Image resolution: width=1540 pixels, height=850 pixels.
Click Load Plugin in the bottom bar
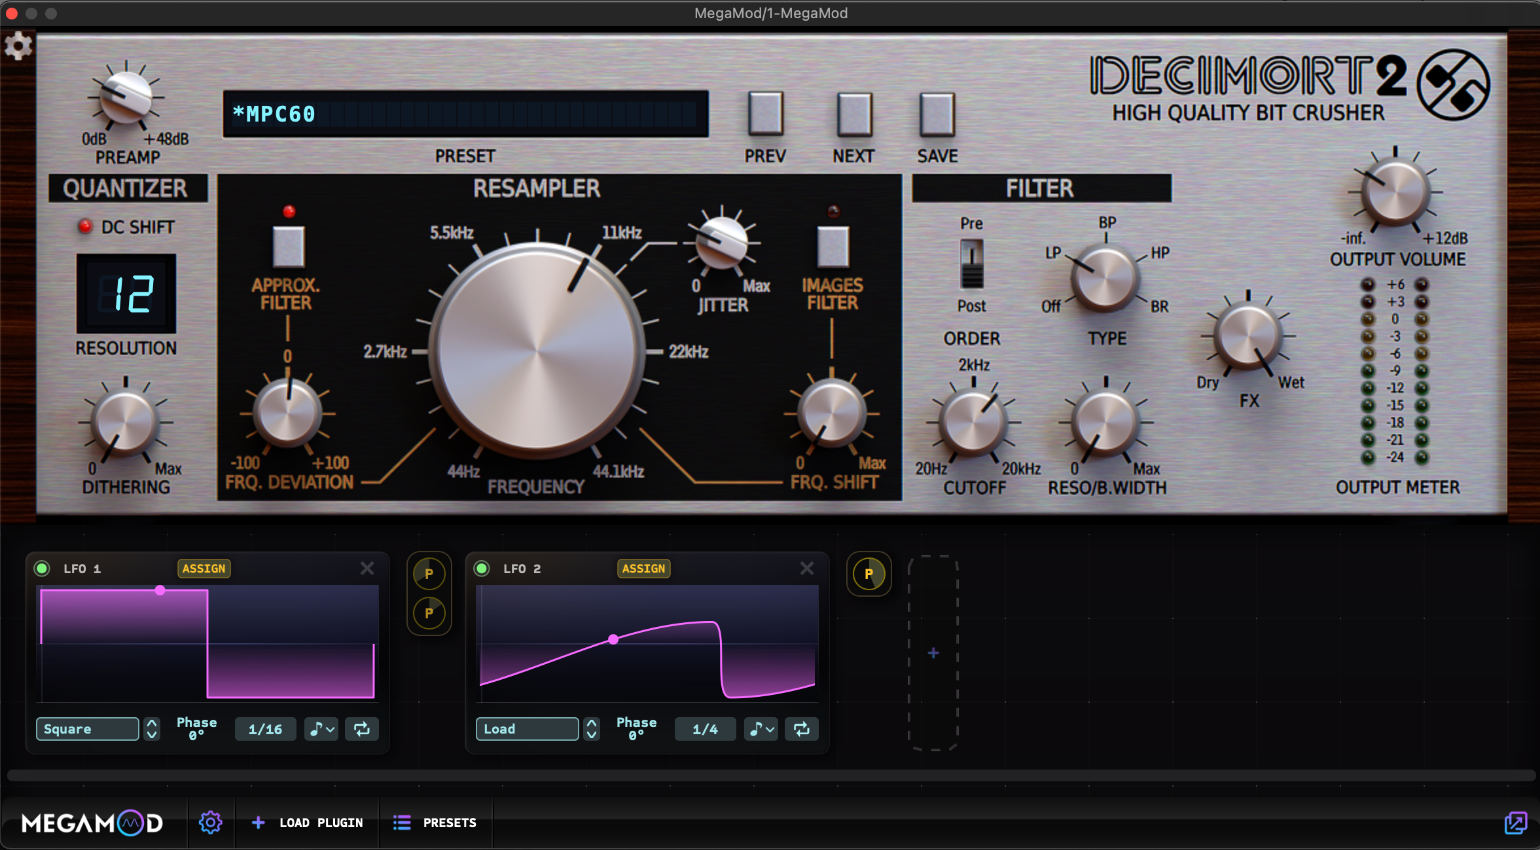pyautogui.click(x=307, y=822)
